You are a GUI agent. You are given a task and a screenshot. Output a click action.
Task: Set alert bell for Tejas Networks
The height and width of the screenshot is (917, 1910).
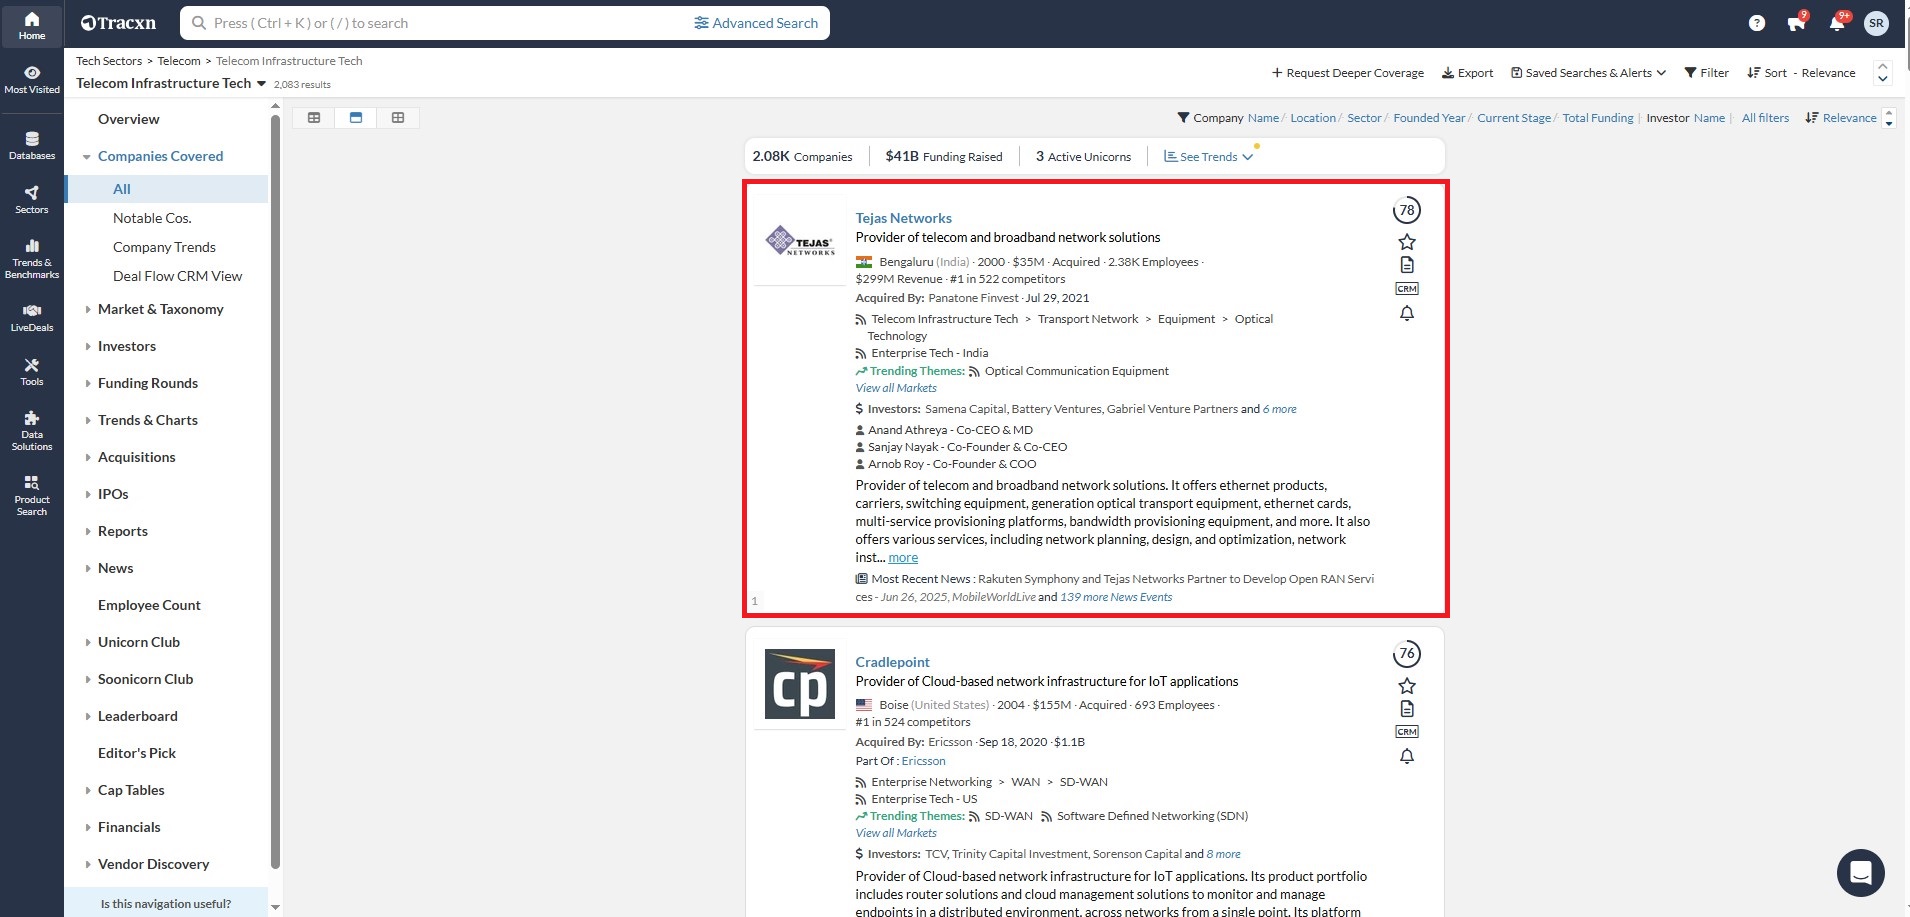(1406, 313)
